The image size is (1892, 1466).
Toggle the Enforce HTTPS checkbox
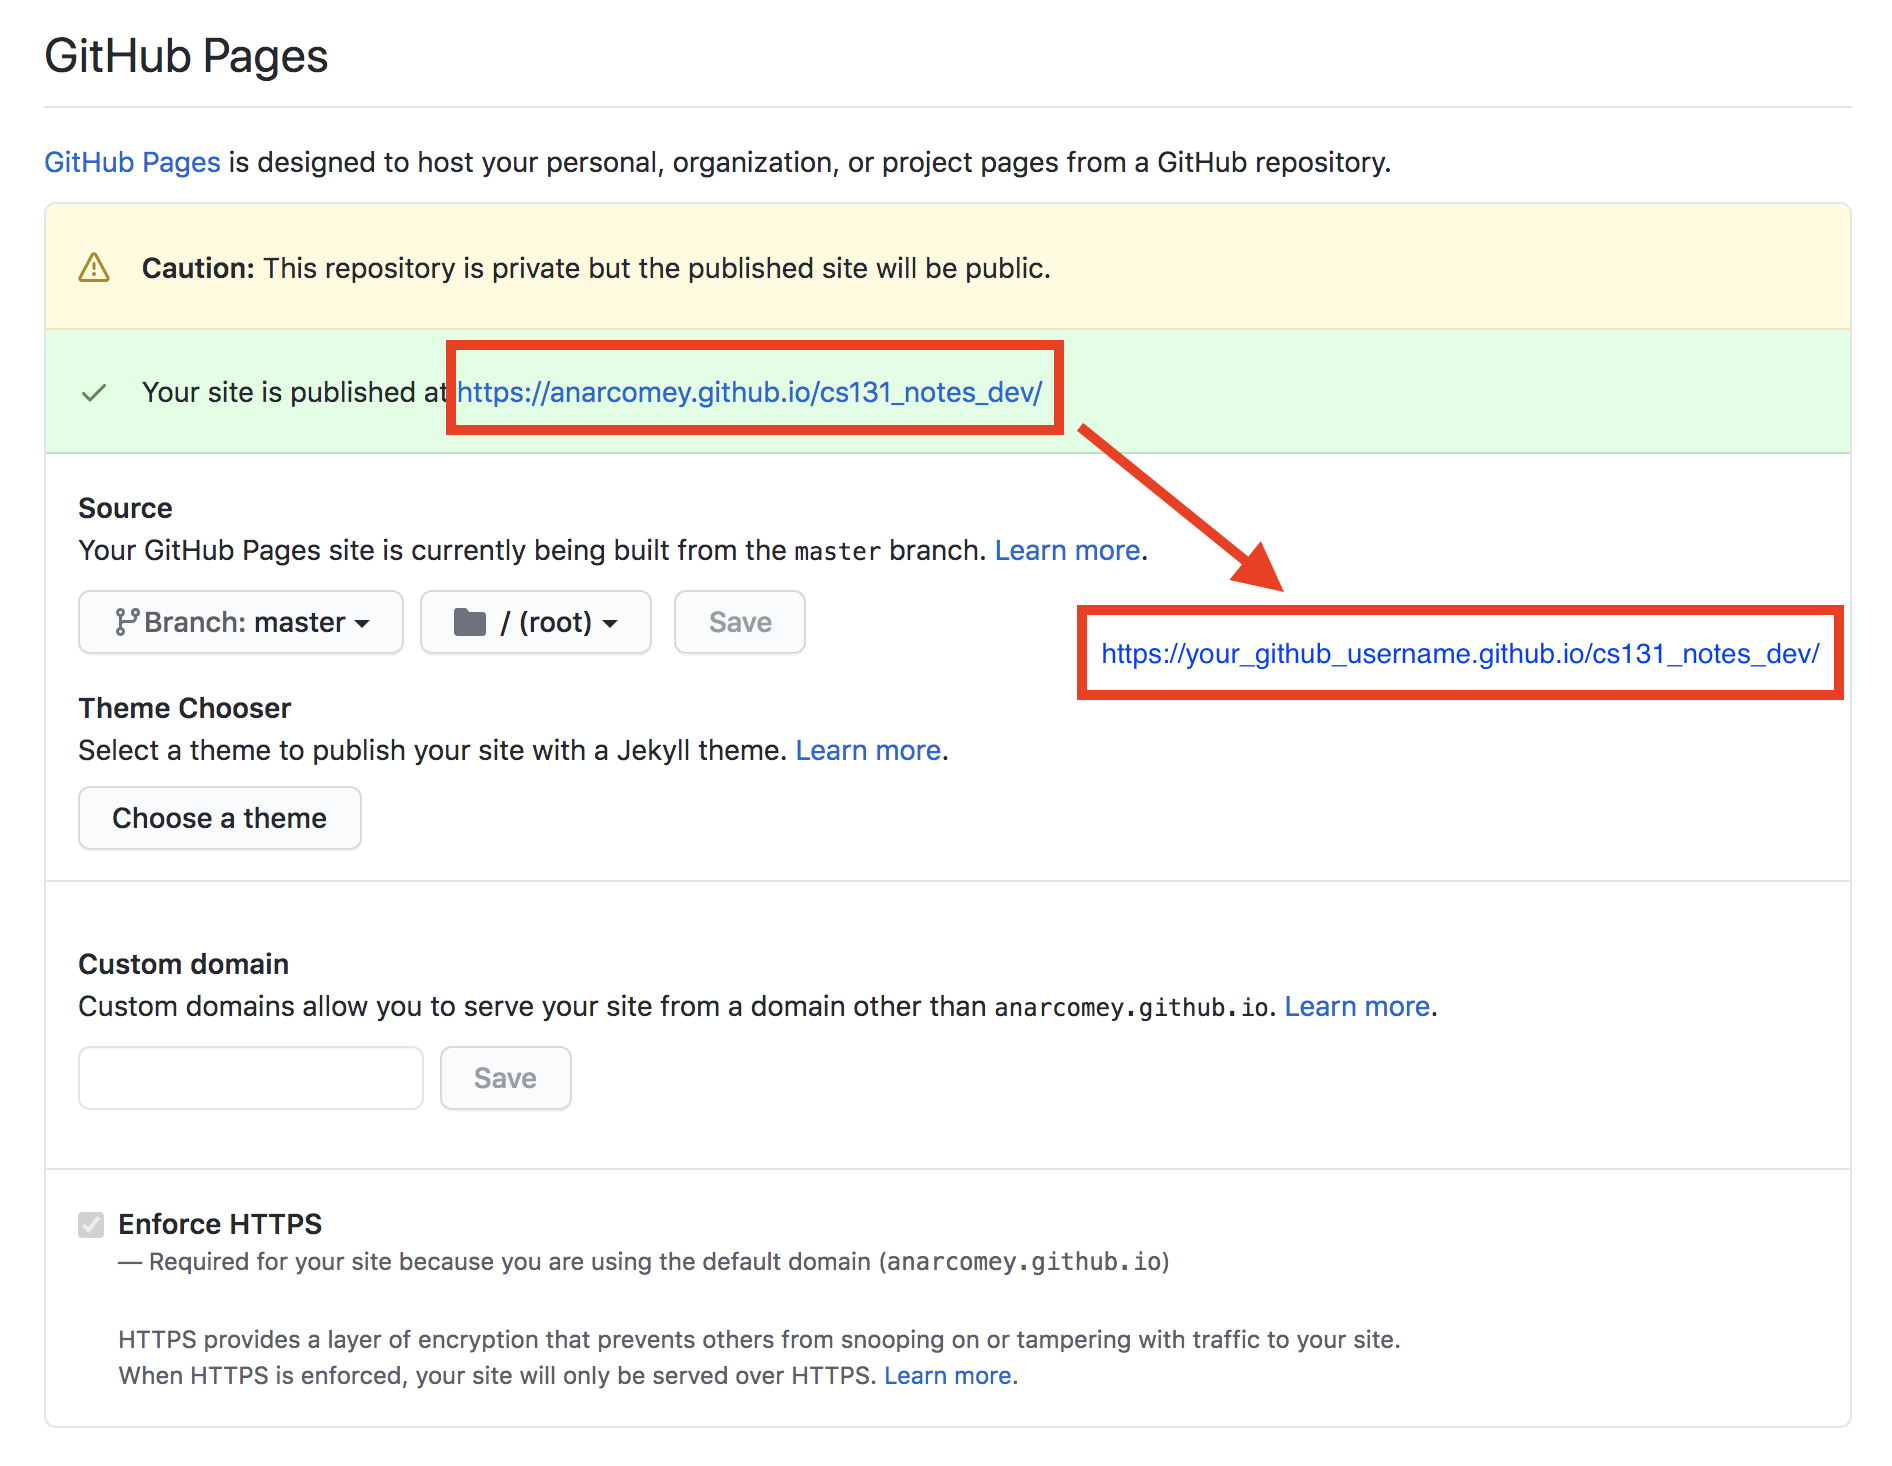(x=91, y=1224)
